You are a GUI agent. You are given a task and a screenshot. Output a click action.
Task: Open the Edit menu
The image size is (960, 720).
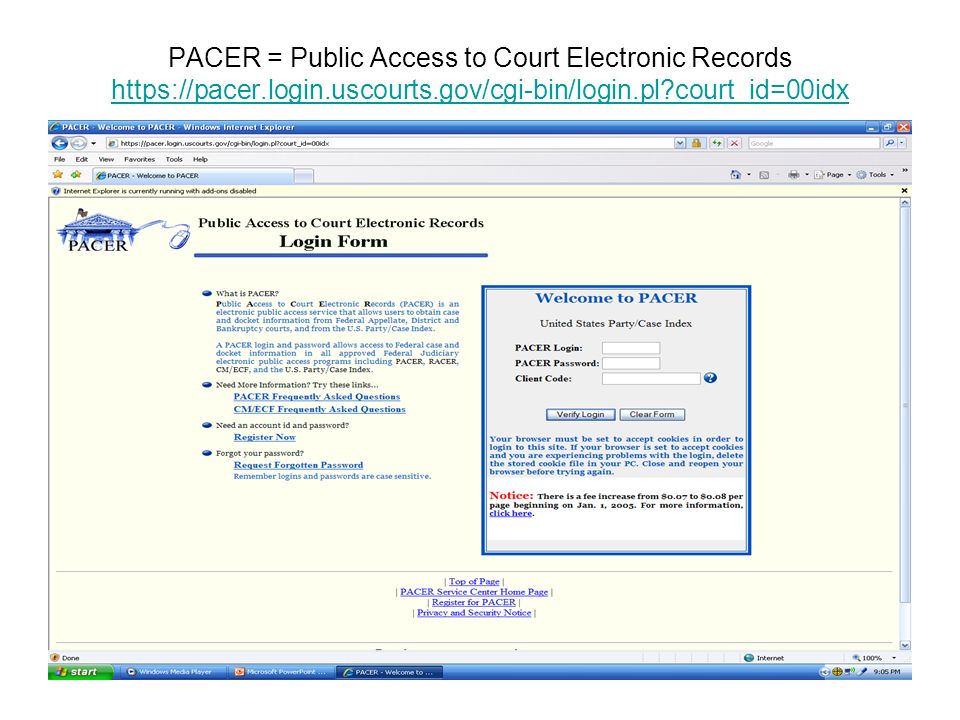point(81,159)
